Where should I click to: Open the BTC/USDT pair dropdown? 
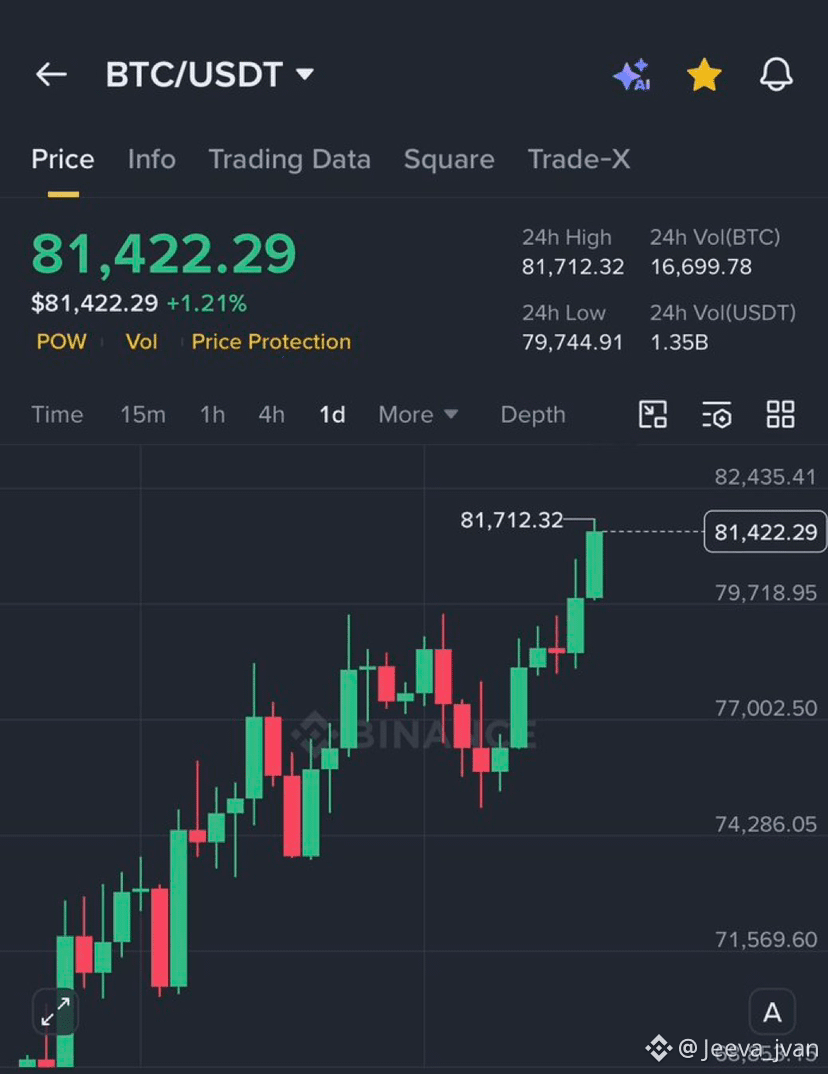[x=210, y=74]
